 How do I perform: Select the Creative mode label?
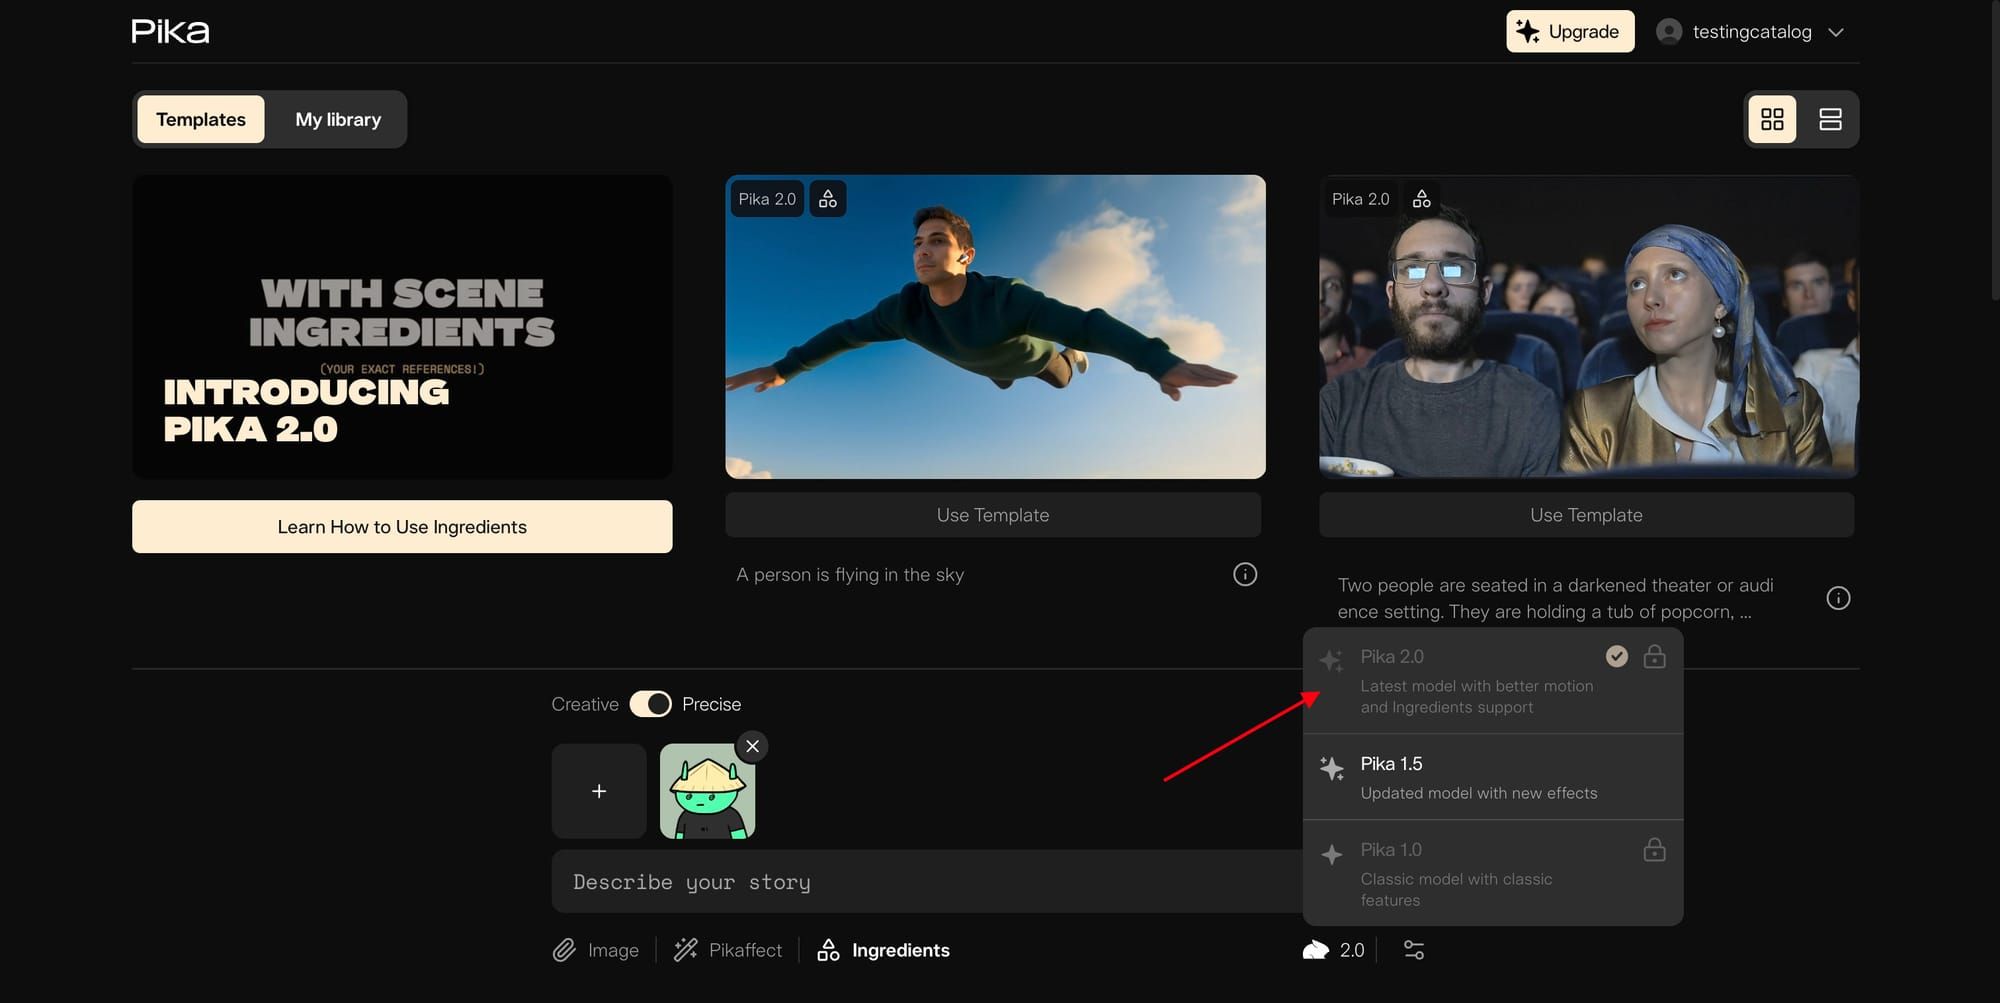(585, 704)
